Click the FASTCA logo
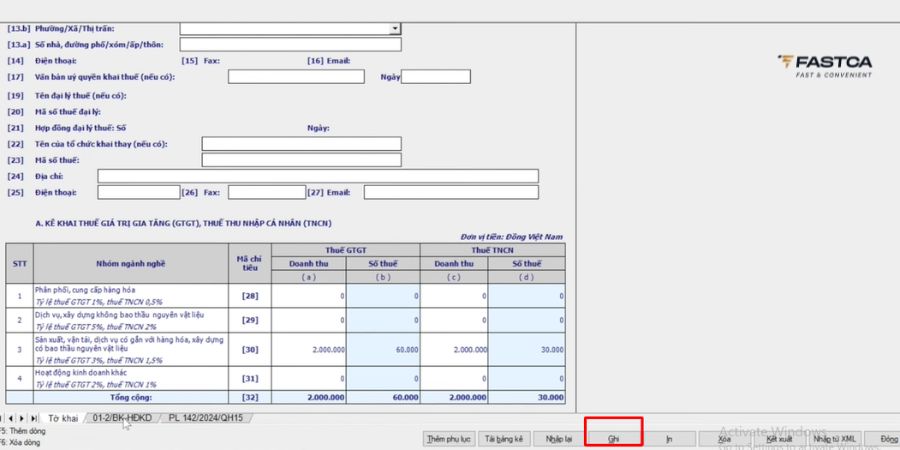This screenshot has width=900, height=450. click(x=824, y=66)
